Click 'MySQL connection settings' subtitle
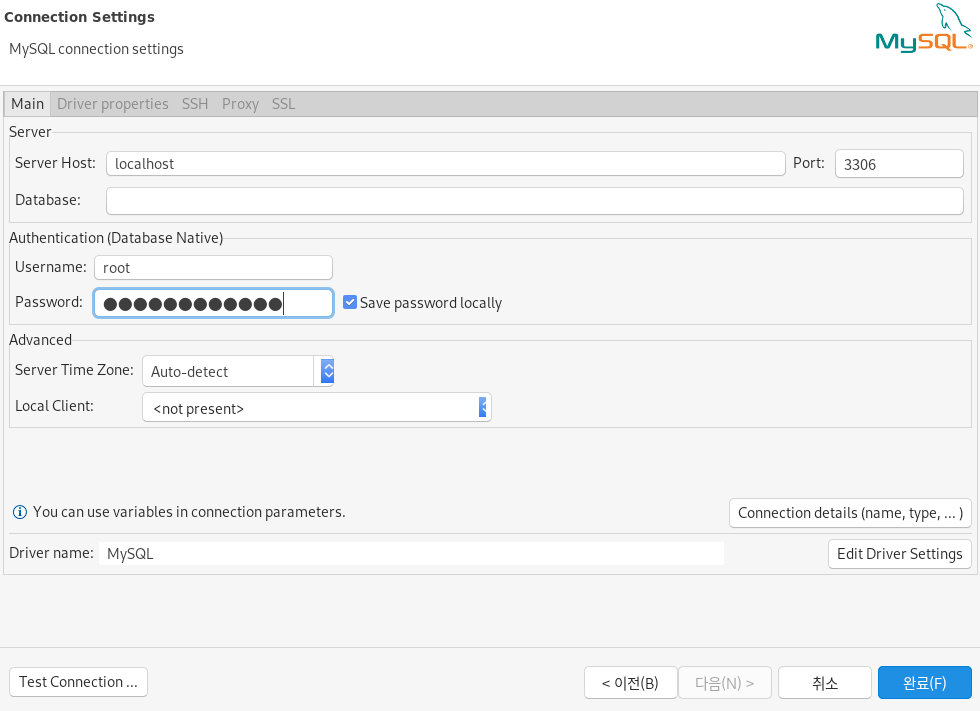 (x=96, y=49)
